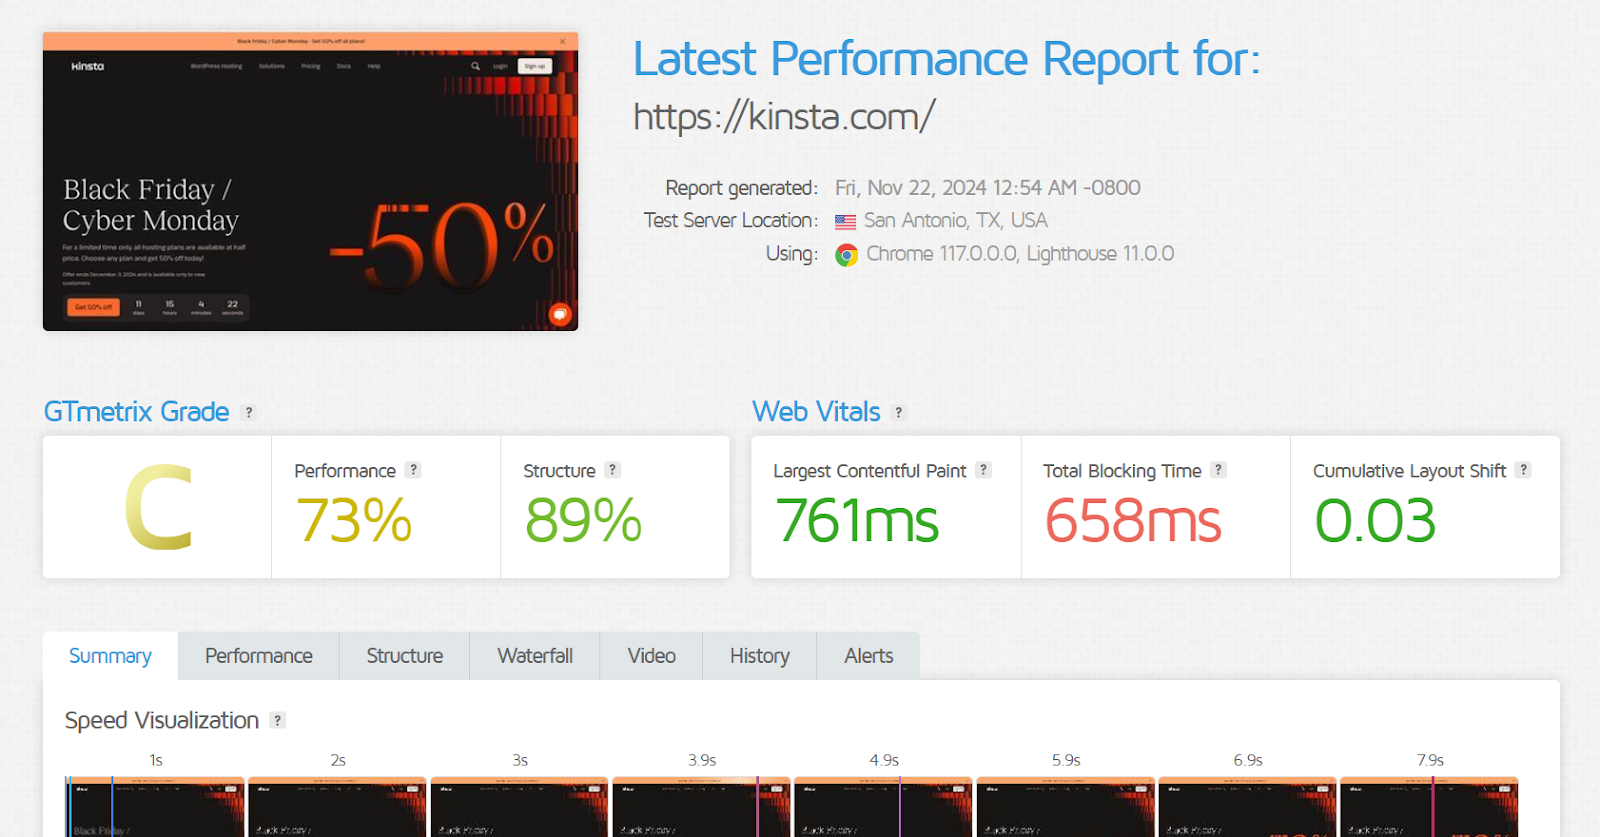This screenshot has height=837, width=1600.
Task: Click the GTmetrix Grade heading
Action: [136, 412]
